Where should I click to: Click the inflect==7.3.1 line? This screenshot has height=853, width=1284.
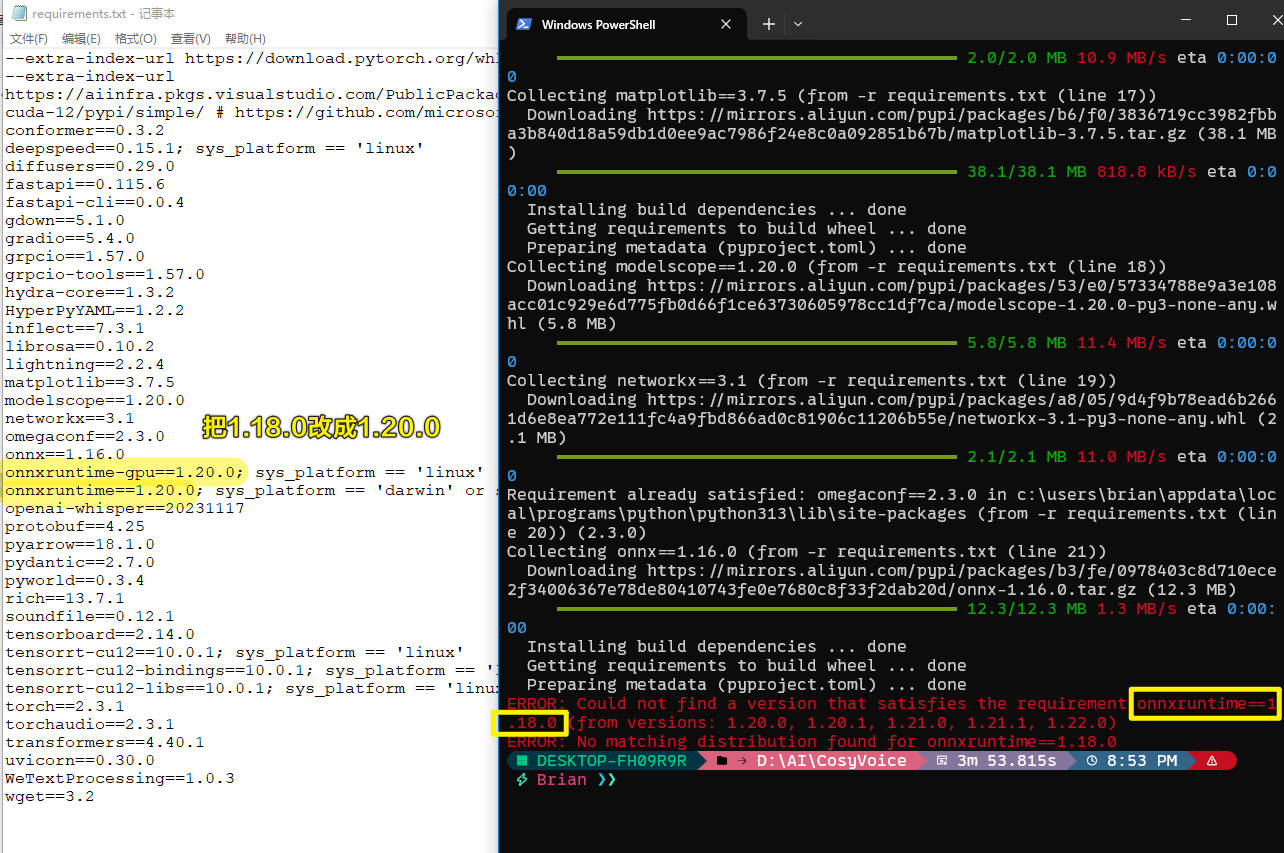click(75, 328)
